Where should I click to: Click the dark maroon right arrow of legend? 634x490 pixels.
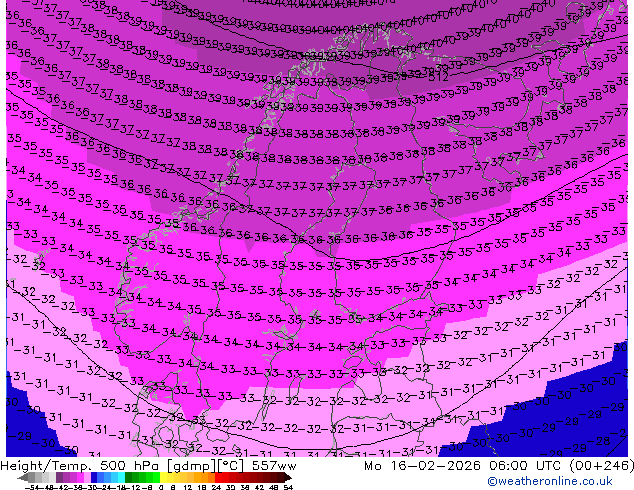pos(288,478)
